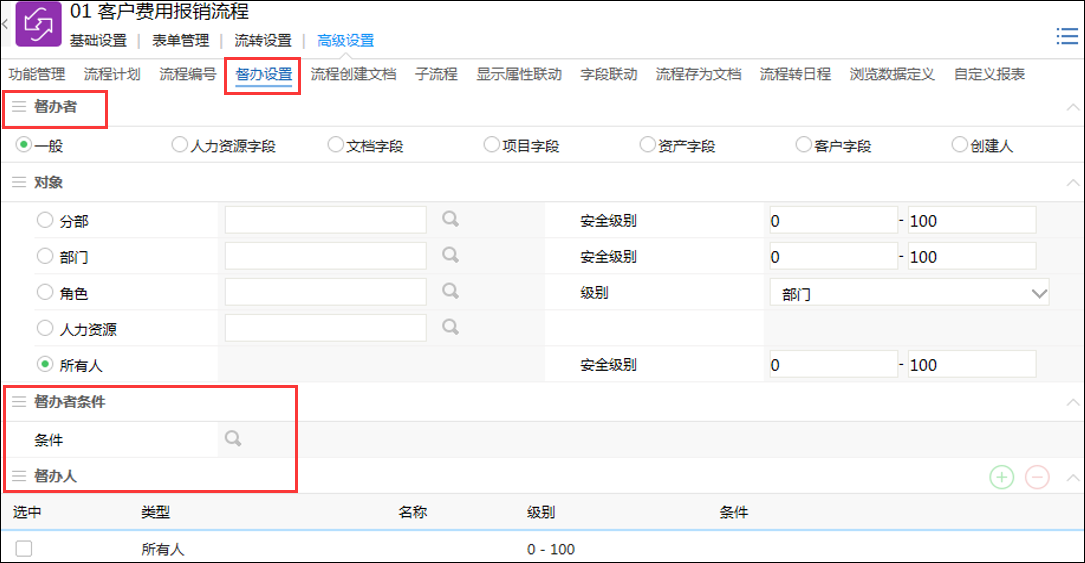Select the 资产字段 radio option

point(647,145)
